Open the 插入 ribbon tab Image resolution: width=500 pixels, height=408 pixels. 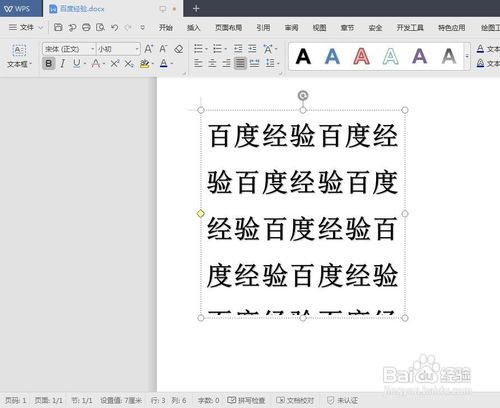pyautogui.click(x=193, y=28)
